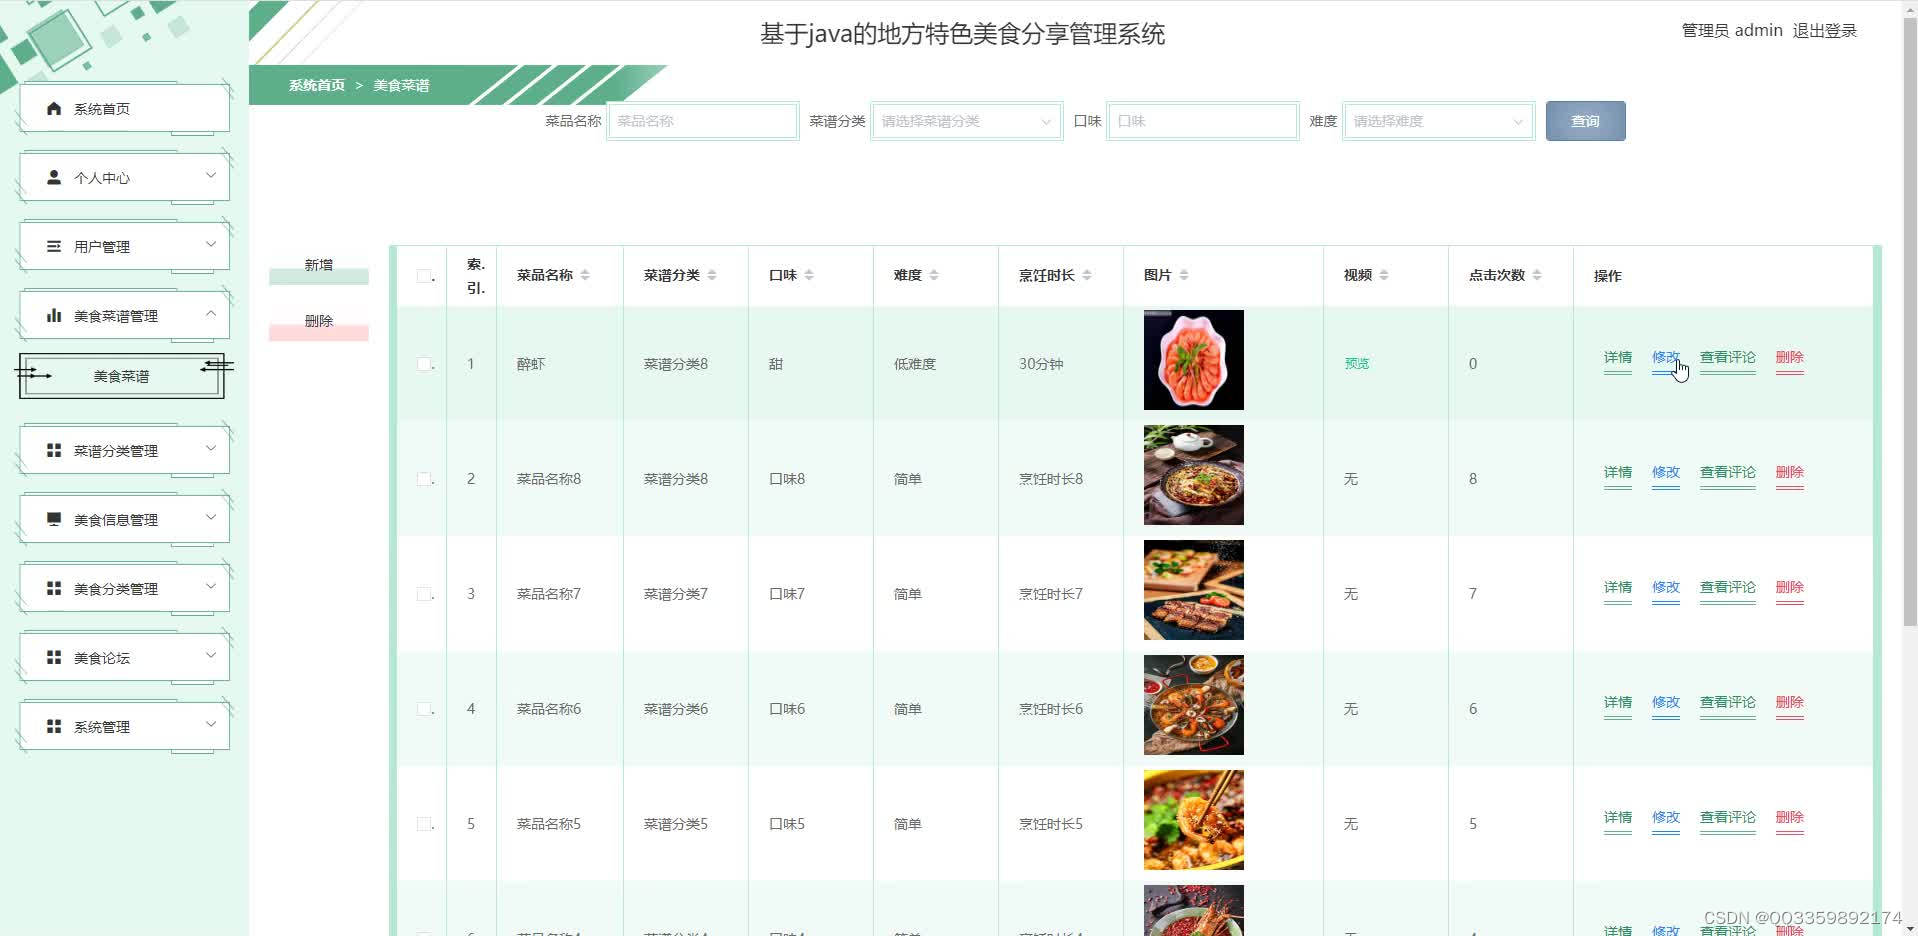Click the monitor icon beside 美食信息管理

pos(54,519)
